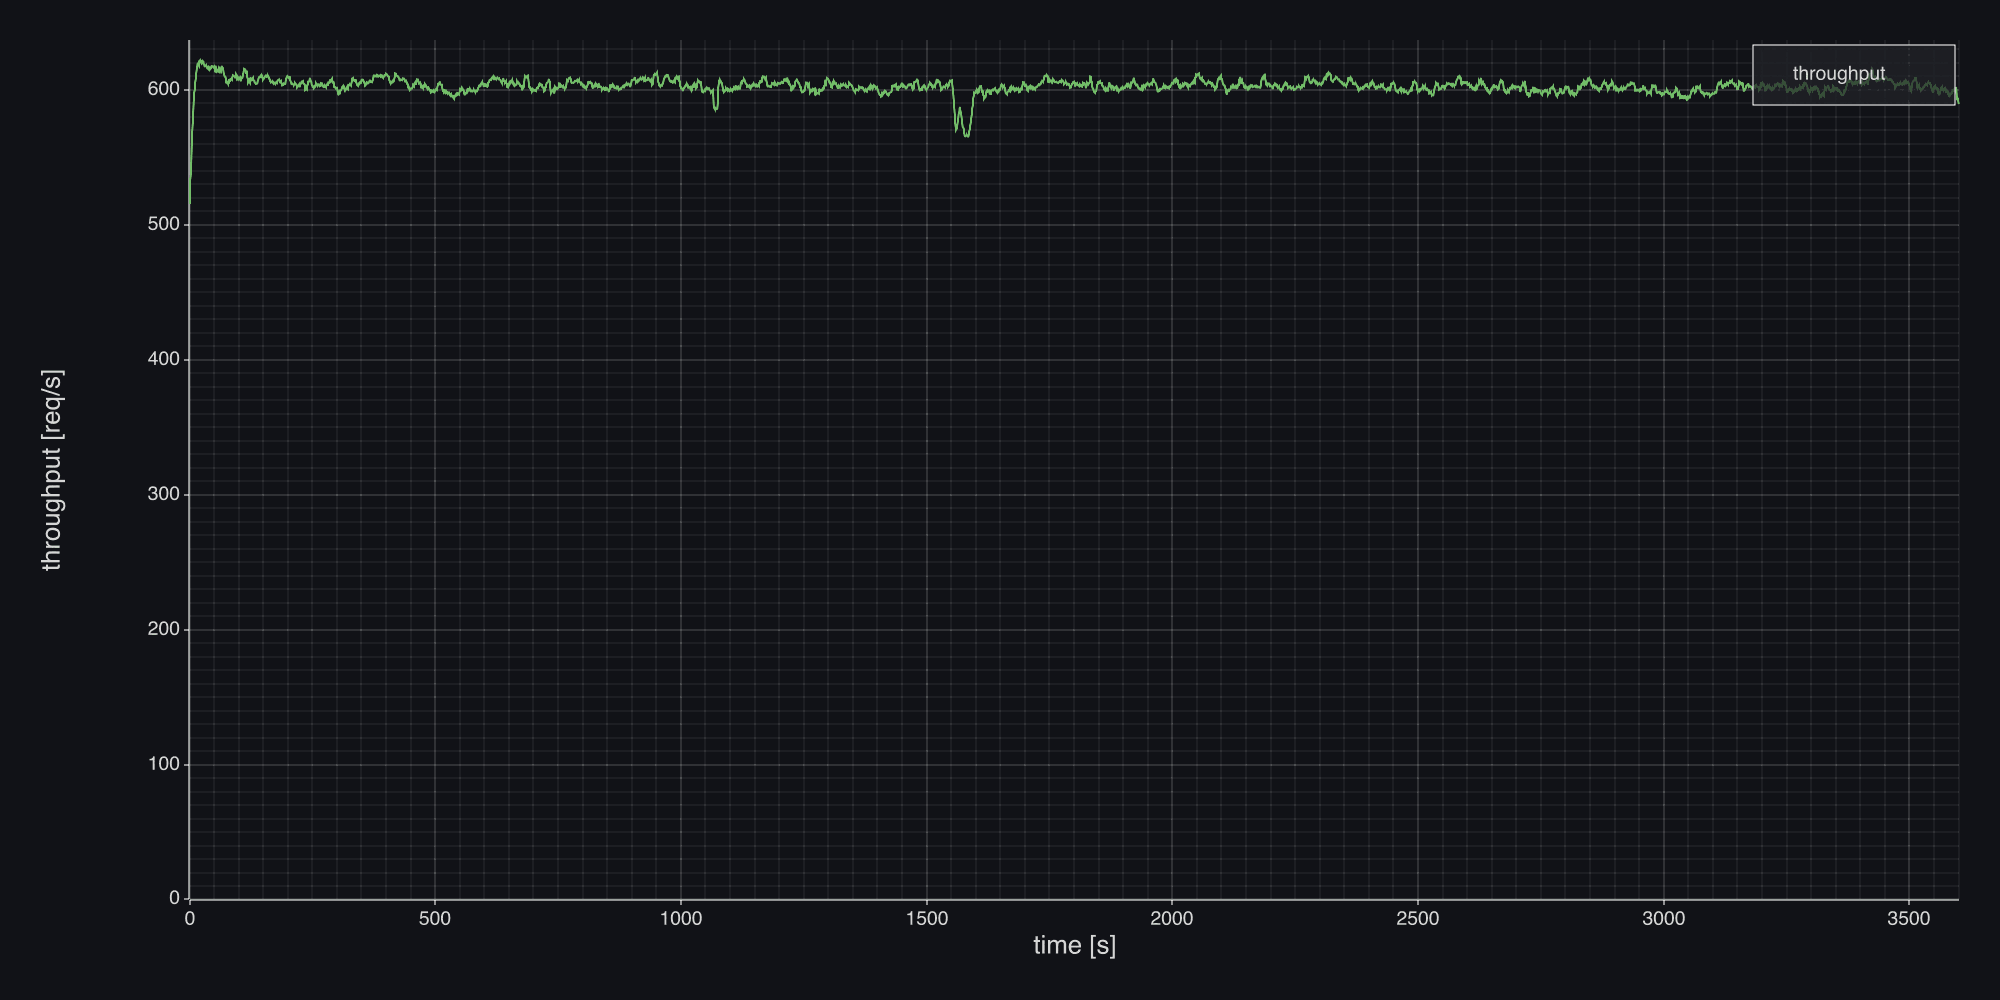Select the 3500 x-axis tick label
This screenshot has height=1000, width=2000.
click(x=1908, y=919)
